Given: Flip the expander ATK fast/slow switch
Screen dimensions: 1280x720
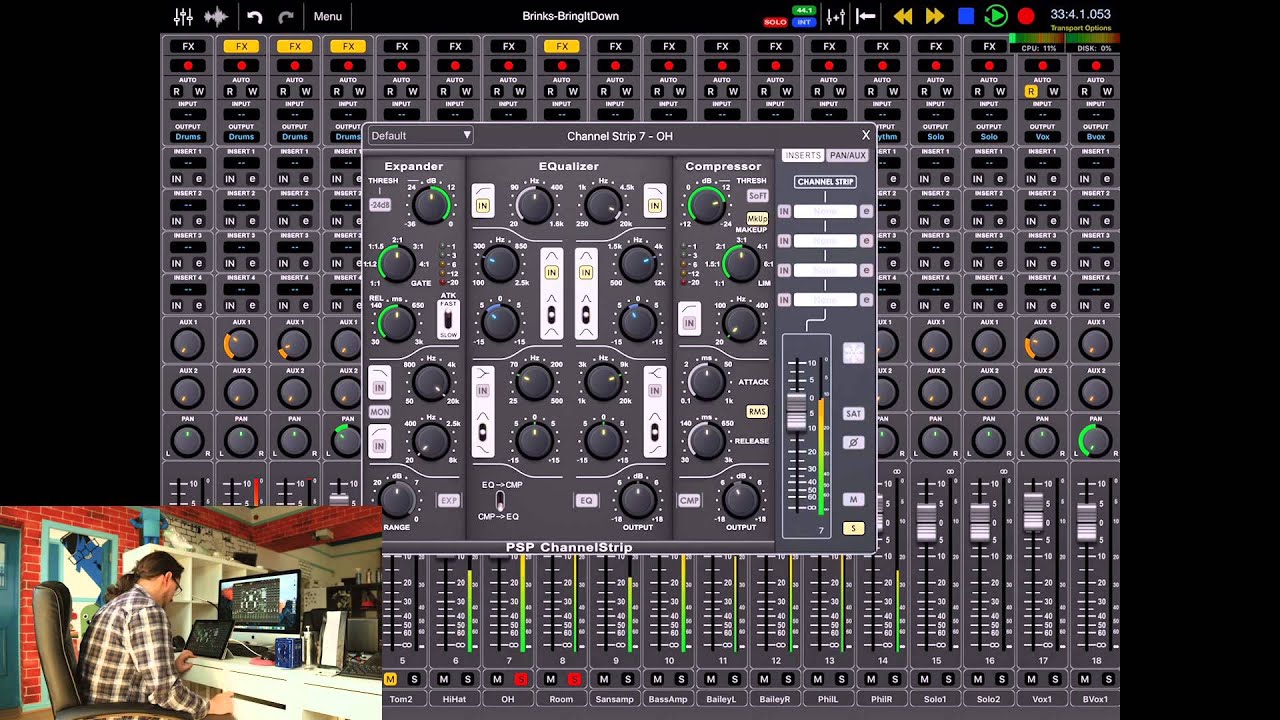Looking at the screenshot, I should tap(449, 319).
